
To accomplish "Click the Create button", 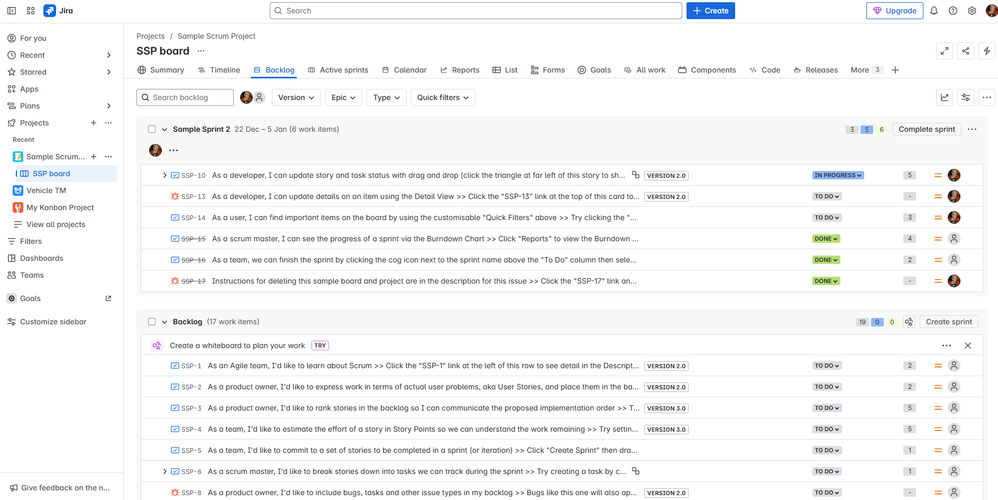I will [710, 11].
